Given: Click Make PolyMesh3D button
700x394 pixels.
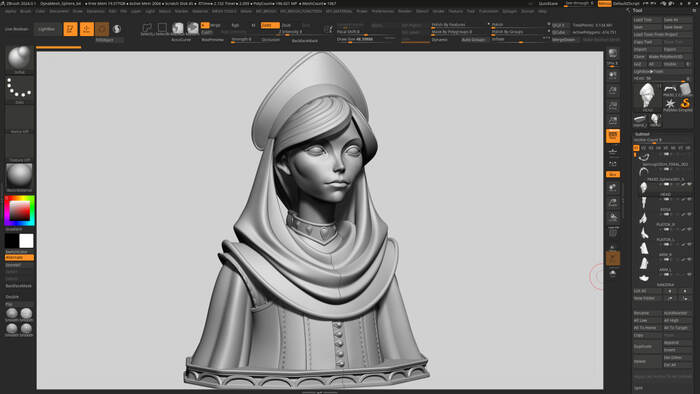Looking at the screenshot, I should point(669,57).
